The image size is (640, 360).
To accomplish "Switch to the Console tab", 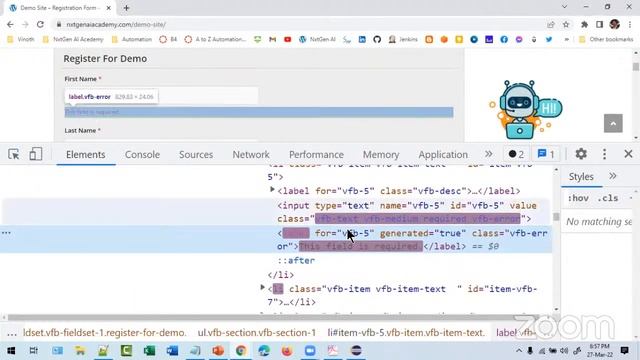I will 142,154.
